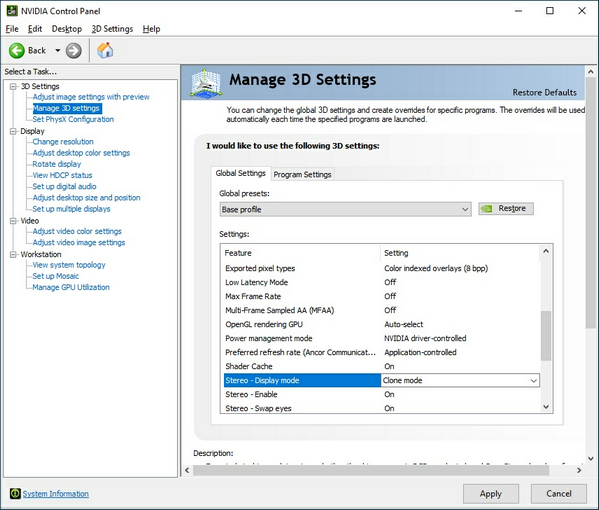599x510 pixels.
Task: Select the Stereo - Enable row
Action: (381, 394)
